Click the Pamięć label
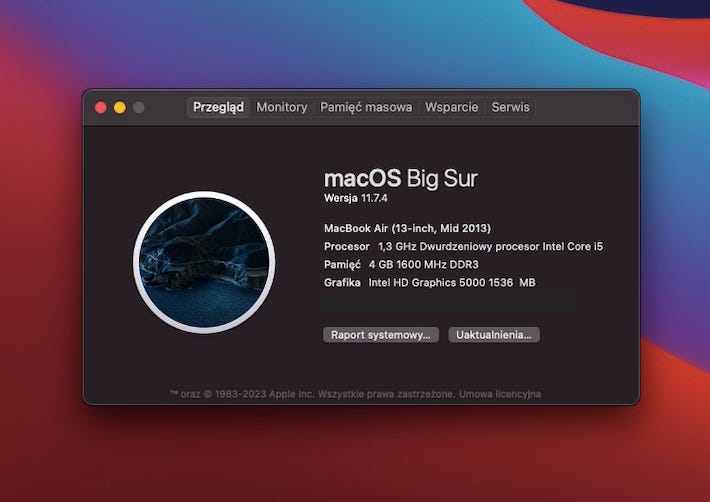The image size is (710, 502). [x=342, y=264]
